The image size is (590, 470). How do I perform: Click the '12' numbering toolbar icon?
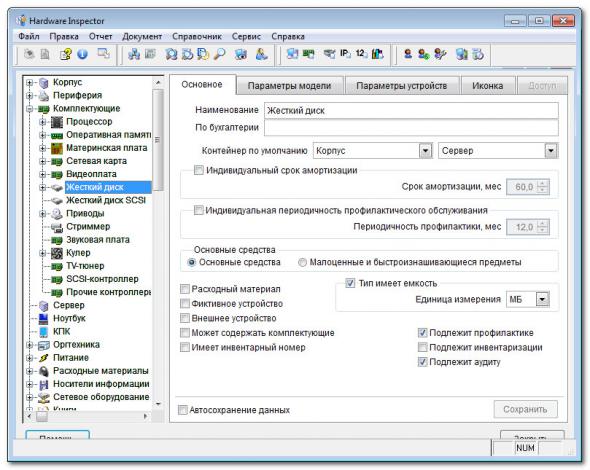(361, 54)
